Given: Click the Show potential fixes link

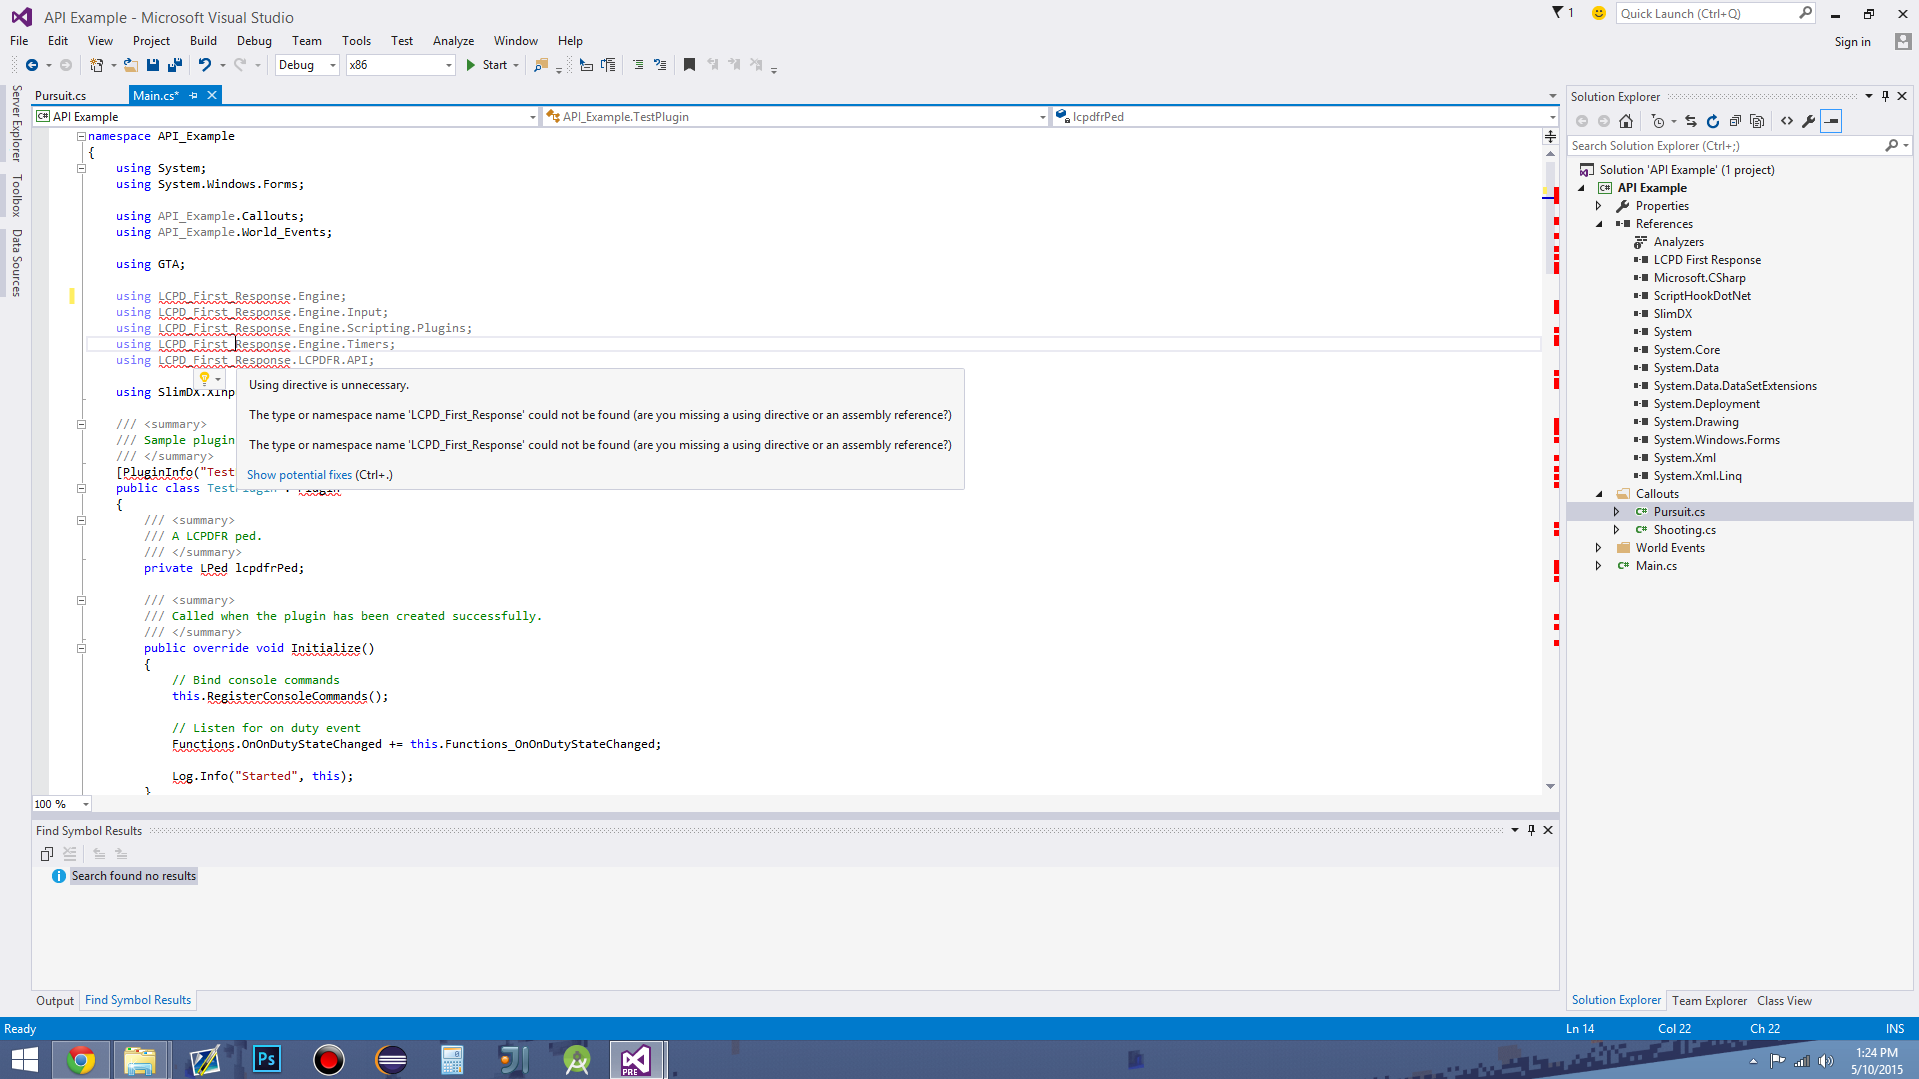Looking at the screenshot, I should click(x=299, y=475).
